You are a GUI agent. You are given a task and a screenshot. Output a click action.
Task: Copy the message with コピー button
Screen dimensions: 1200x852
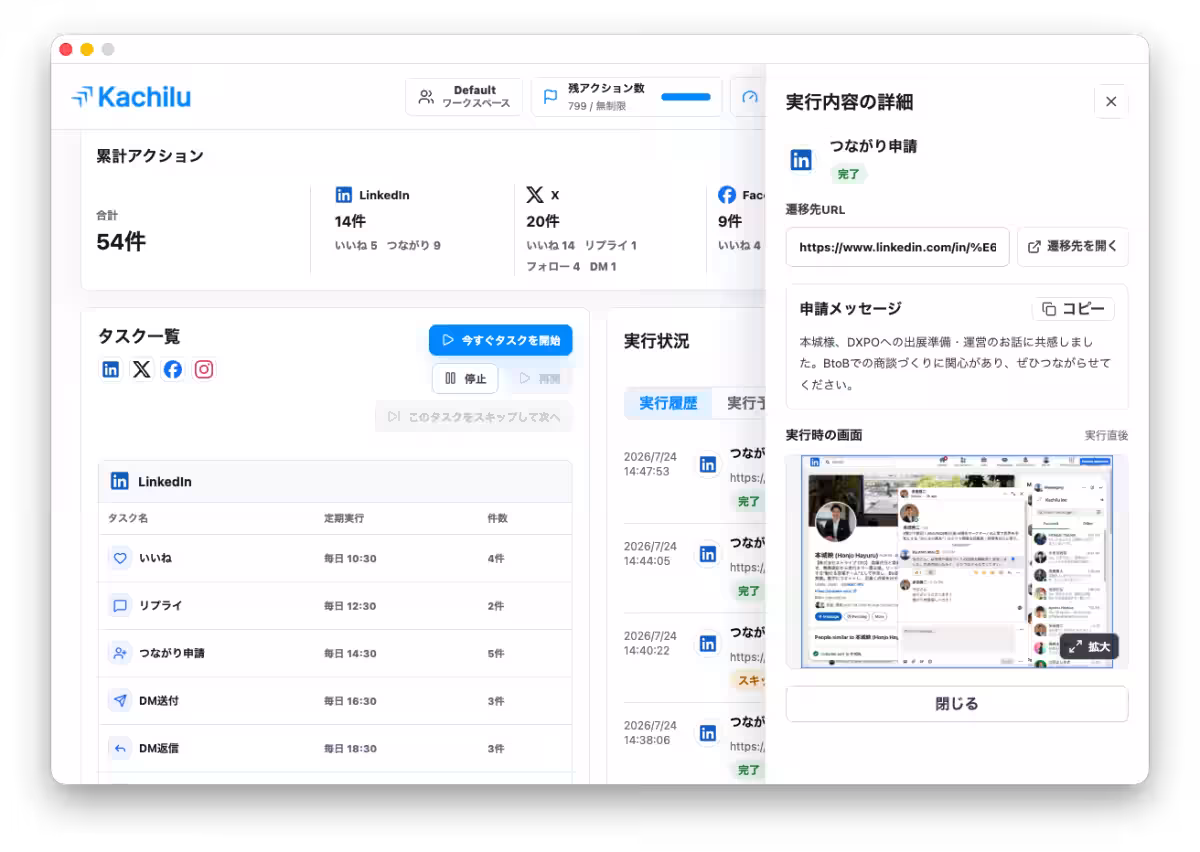click(1073, 309)
